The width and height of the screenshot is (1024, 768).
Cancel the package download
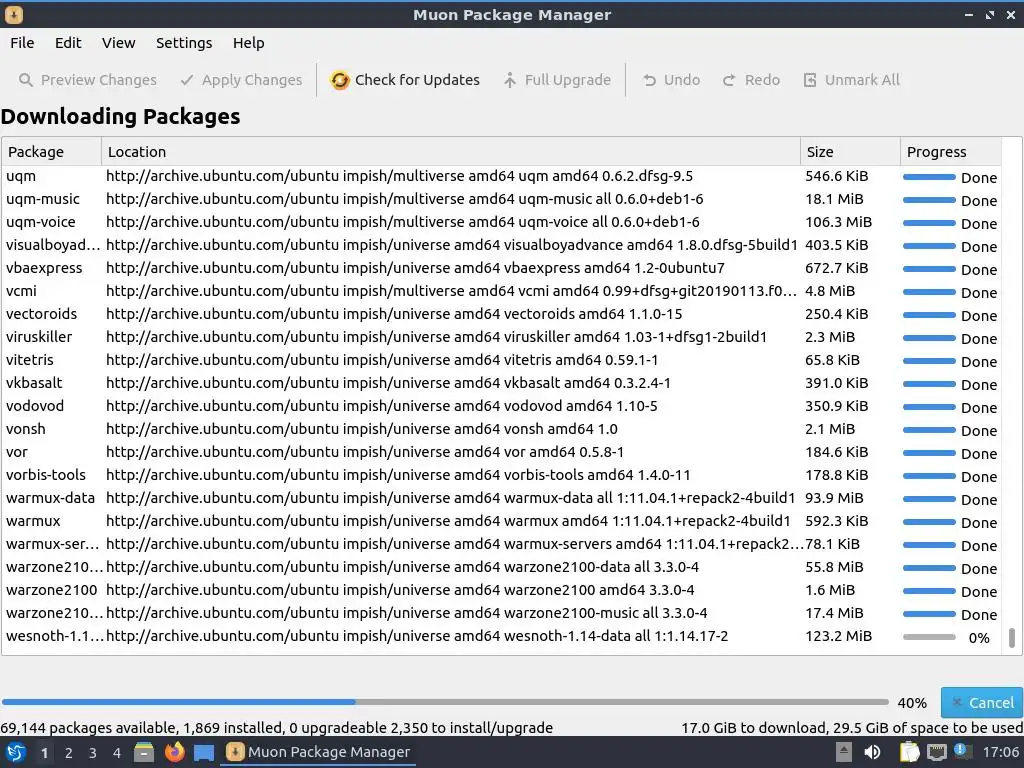pos(982,703)
